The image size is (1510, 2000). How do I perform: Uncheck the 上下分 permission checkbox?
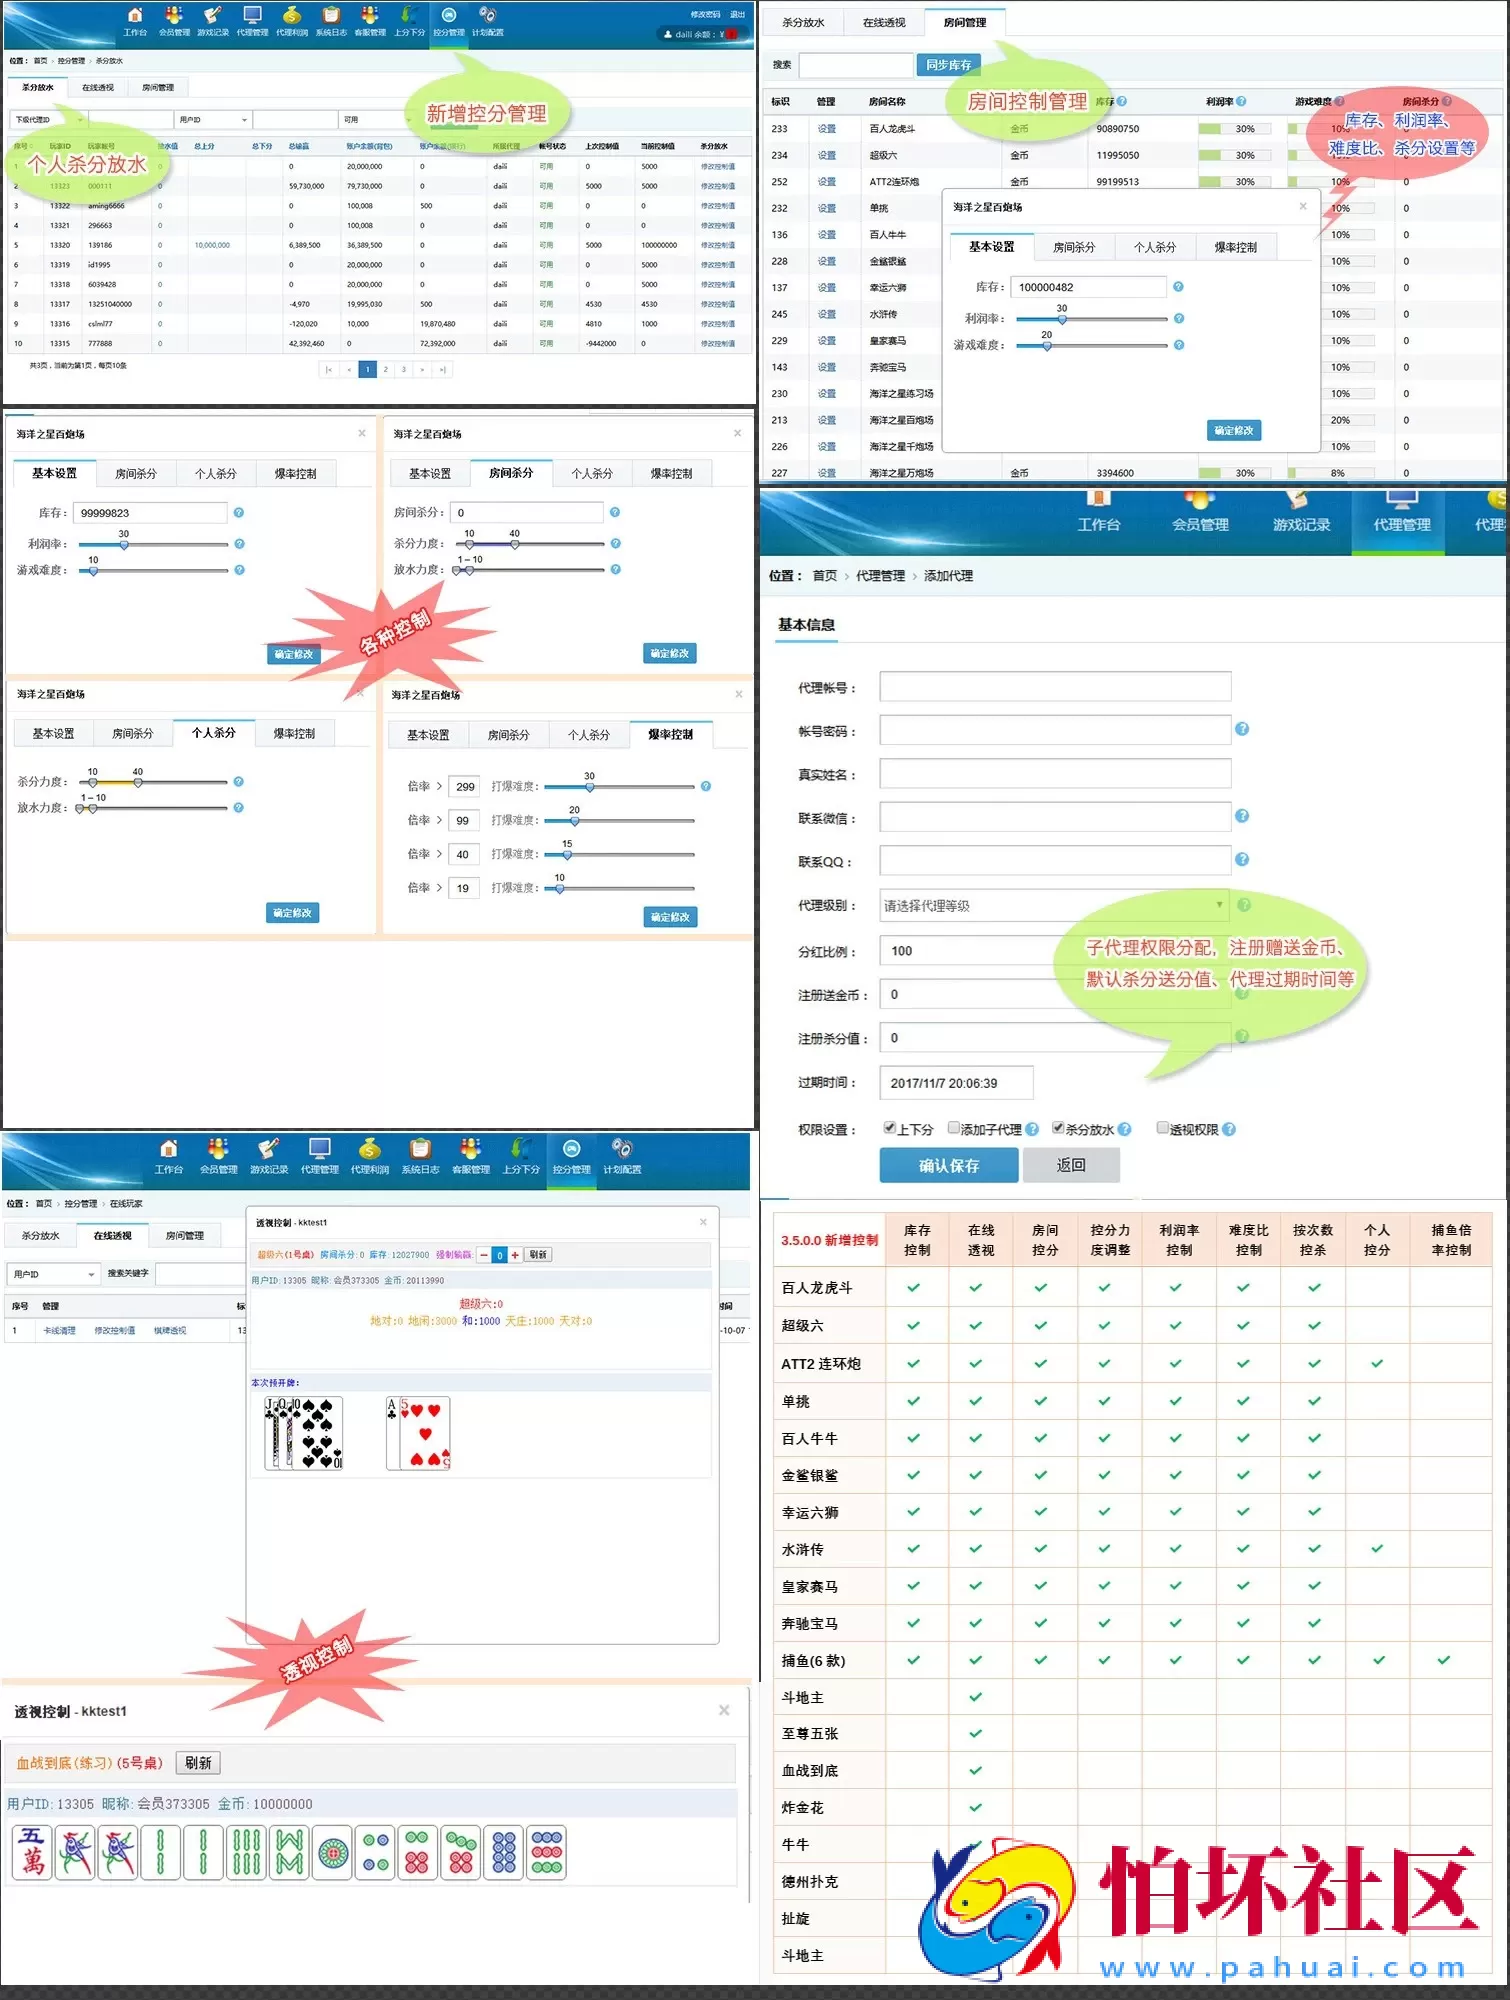pos(889,1128)
